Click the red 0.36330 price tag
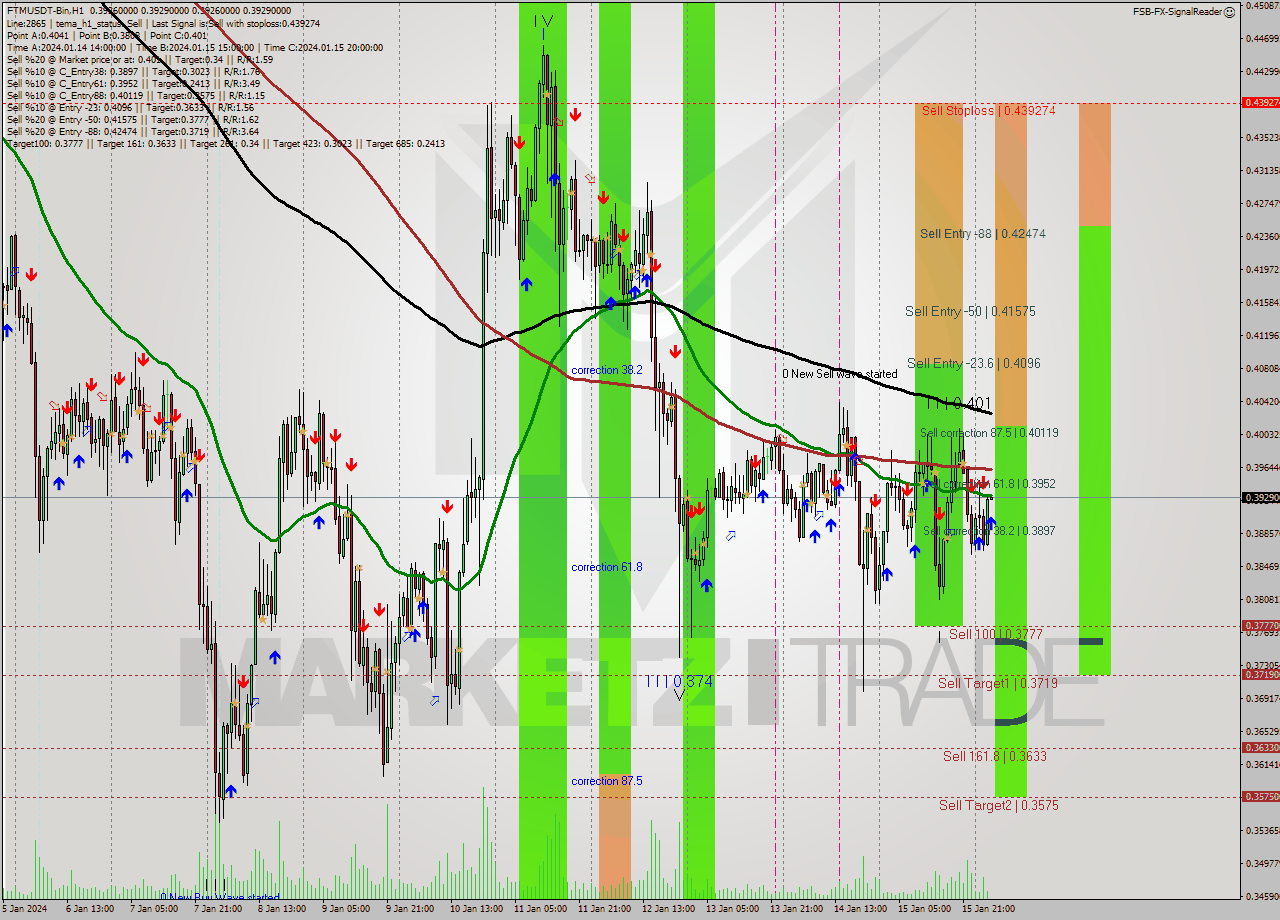The width and height of the screenshot is (1280, 920). tap(1260, 748)
